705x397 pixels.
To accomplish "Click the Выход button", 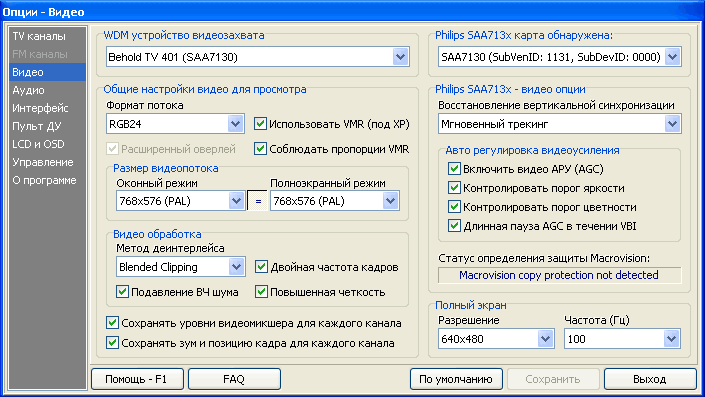I will pos(650,379).
